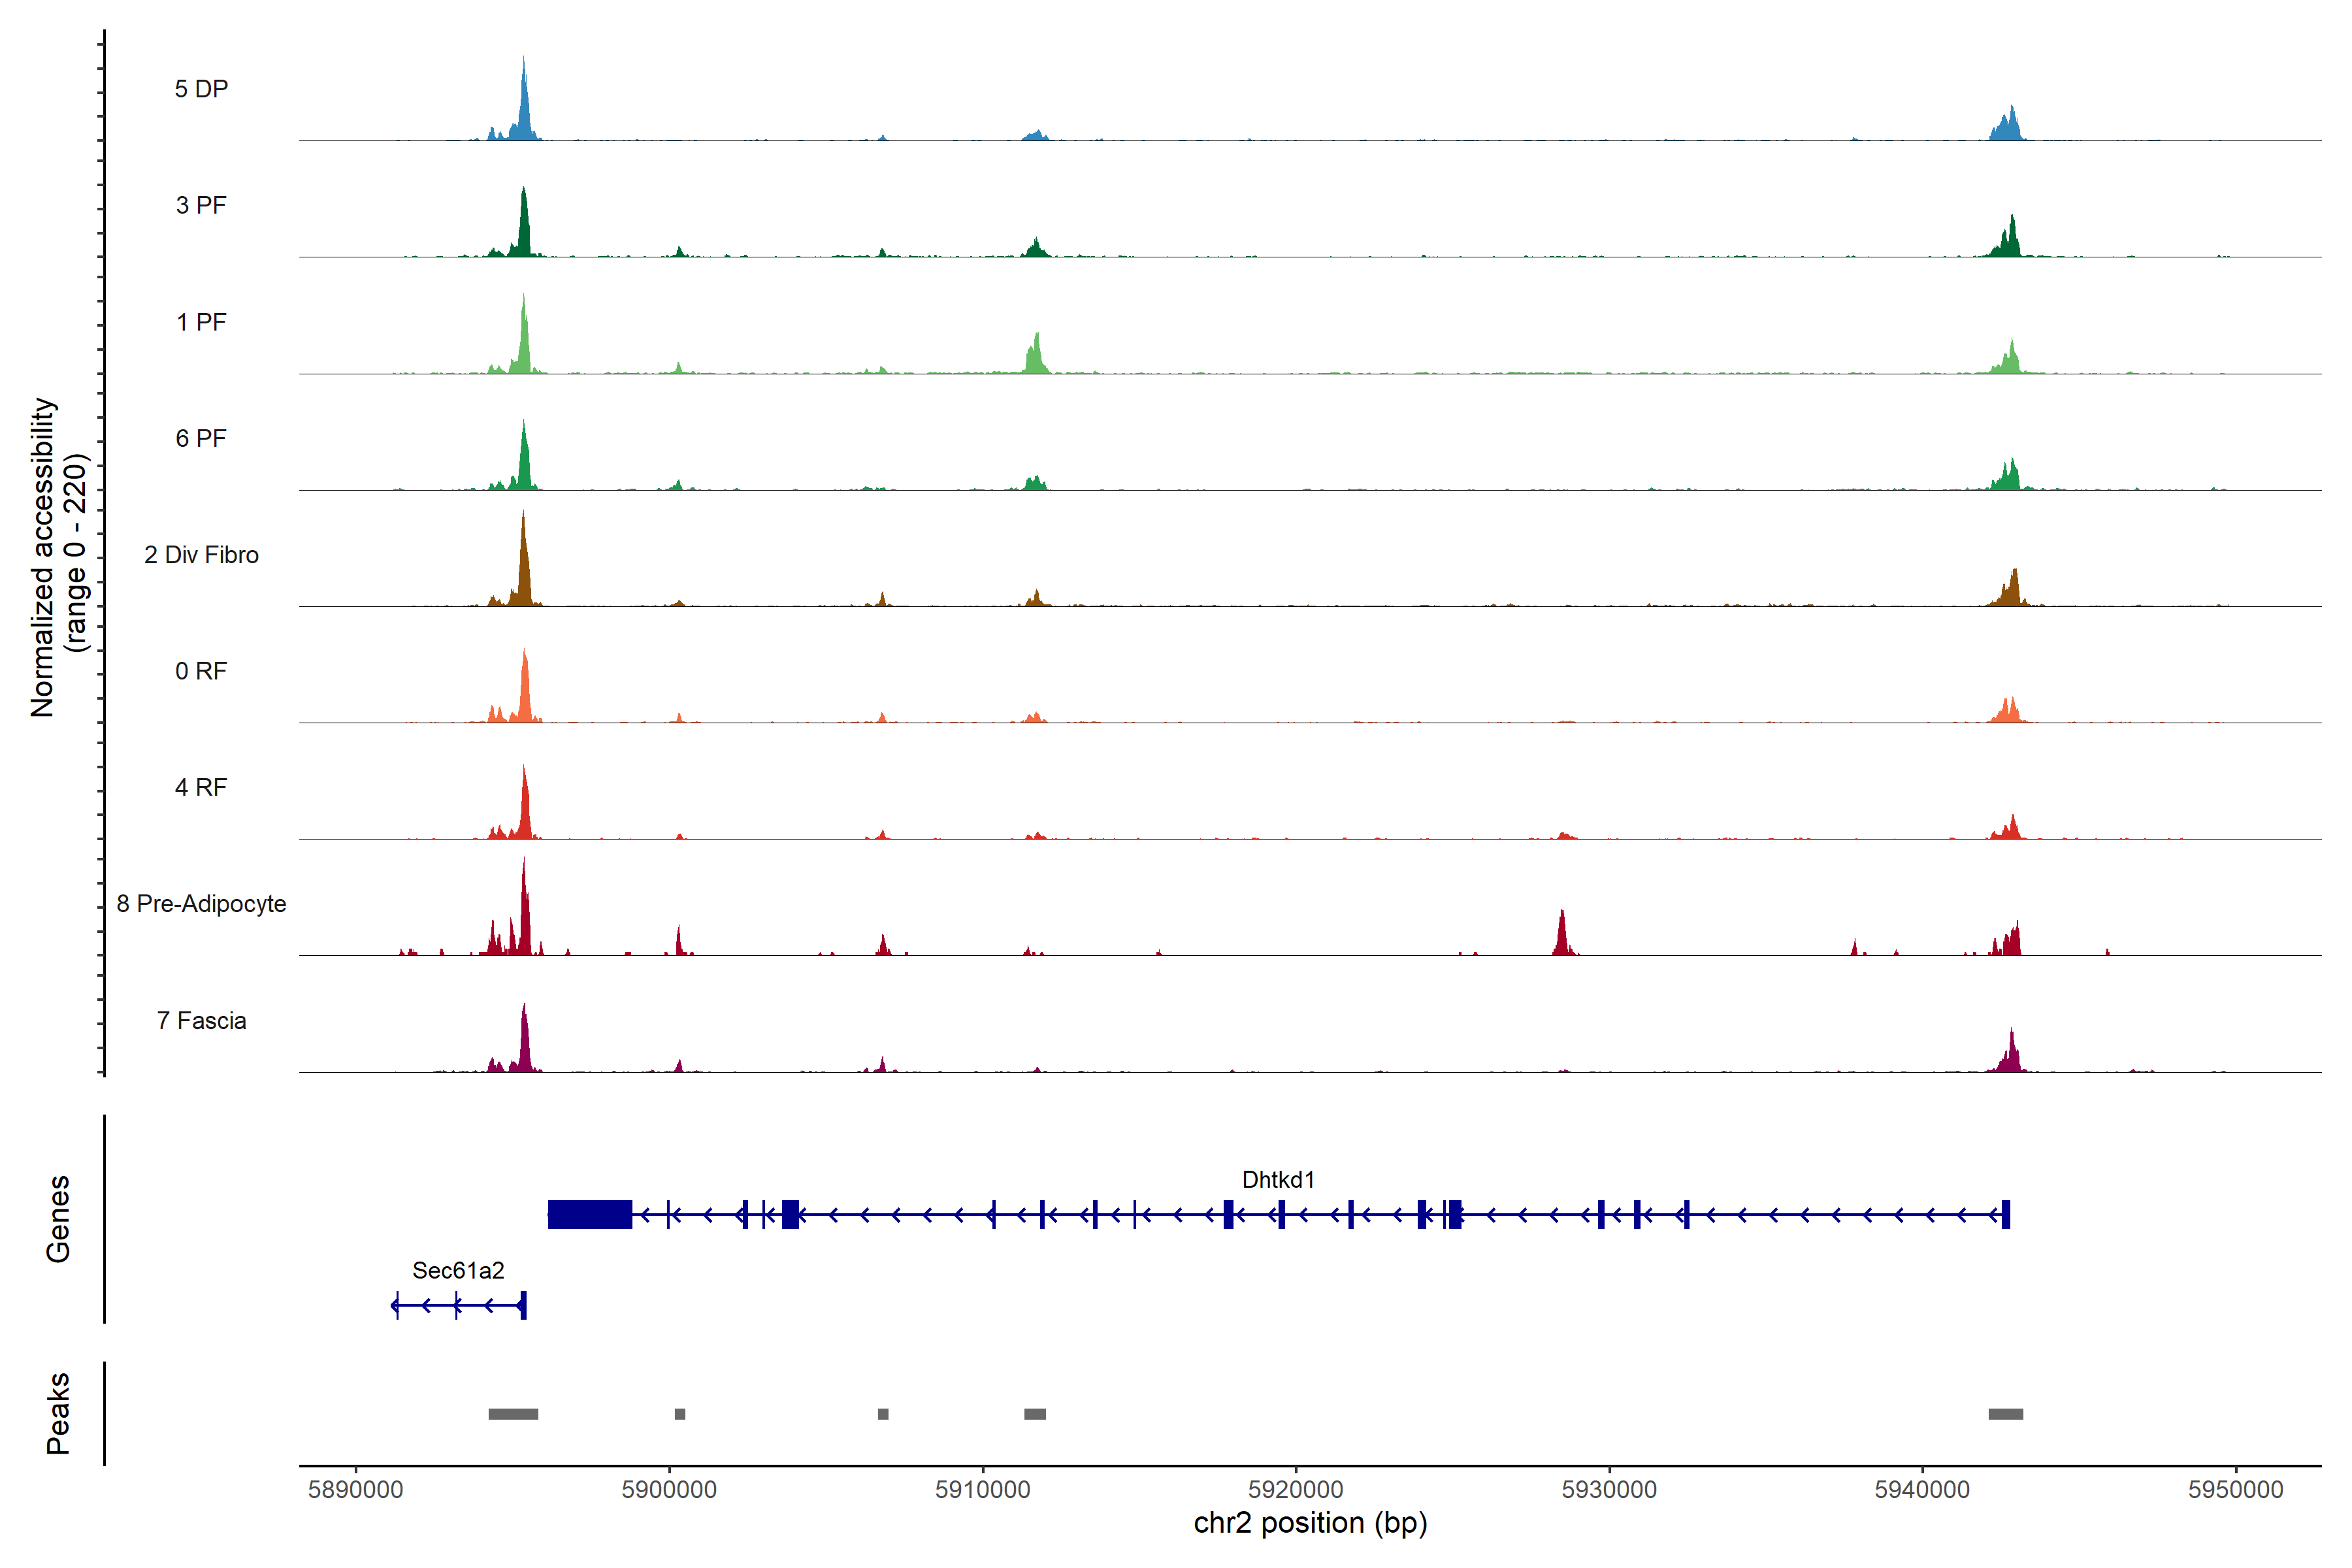Select the leftmost gray peak region bar
Screen dimensions: 2352x1568
513,1414
